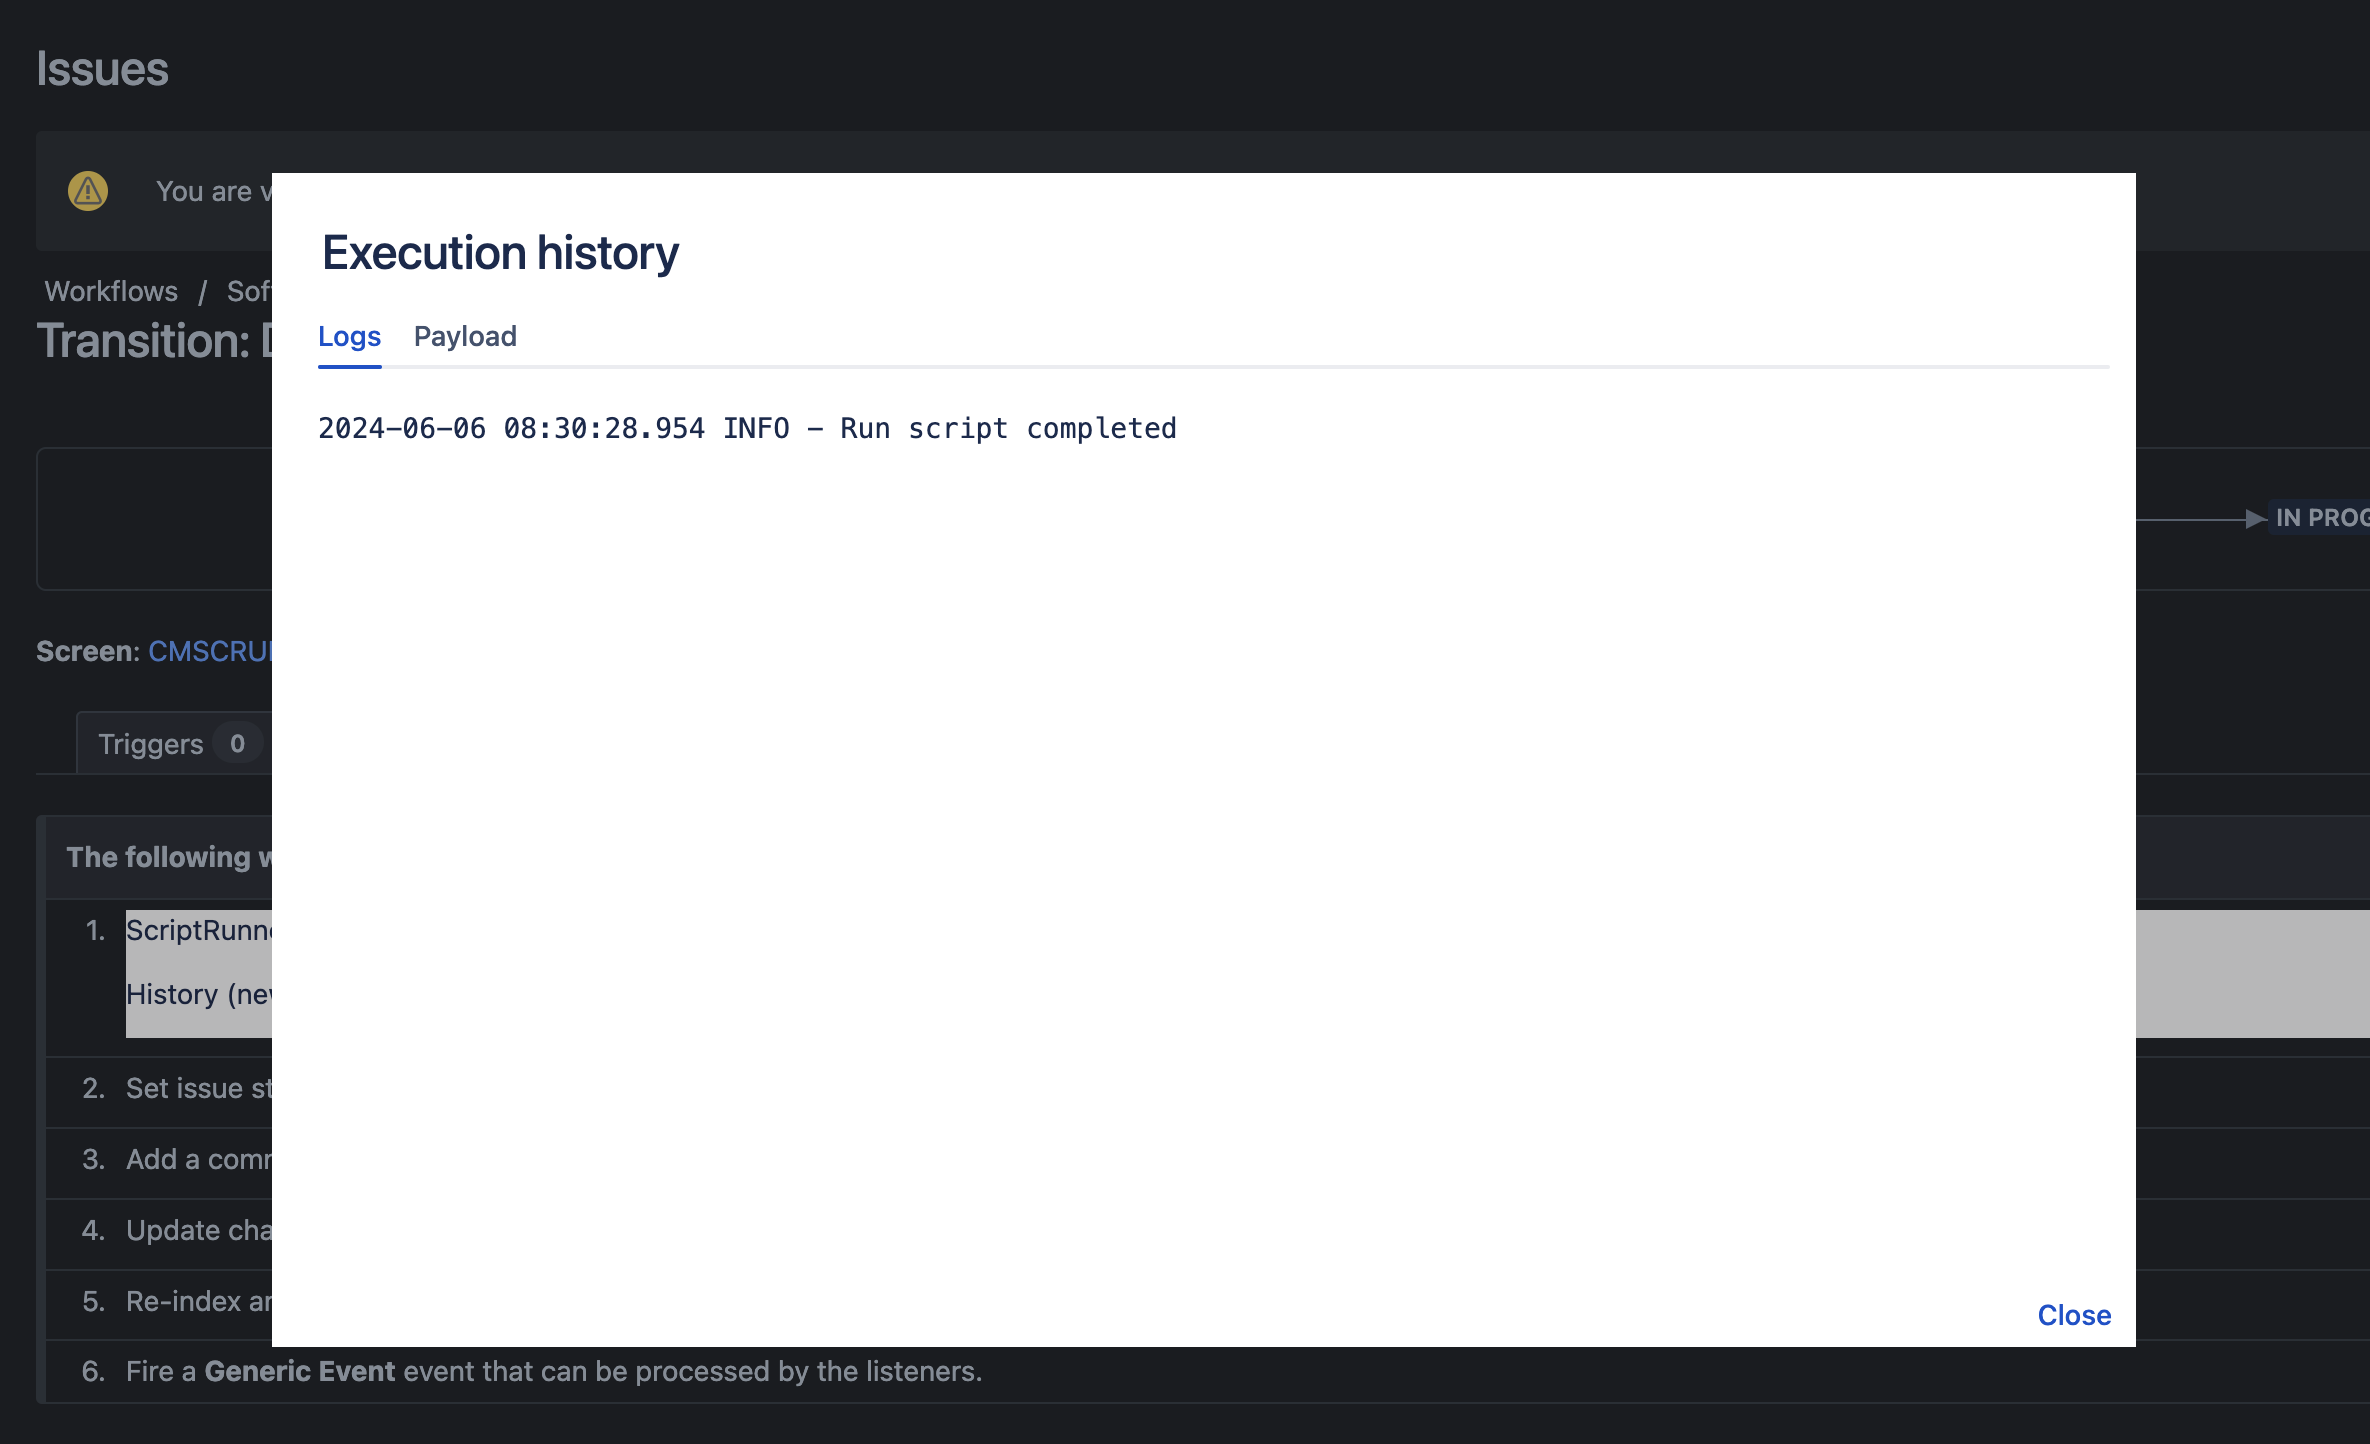The height and width of the screenshot is (1444, 2370).
Task: Click the 'Screen:' label text
Action: click(88, 651)
